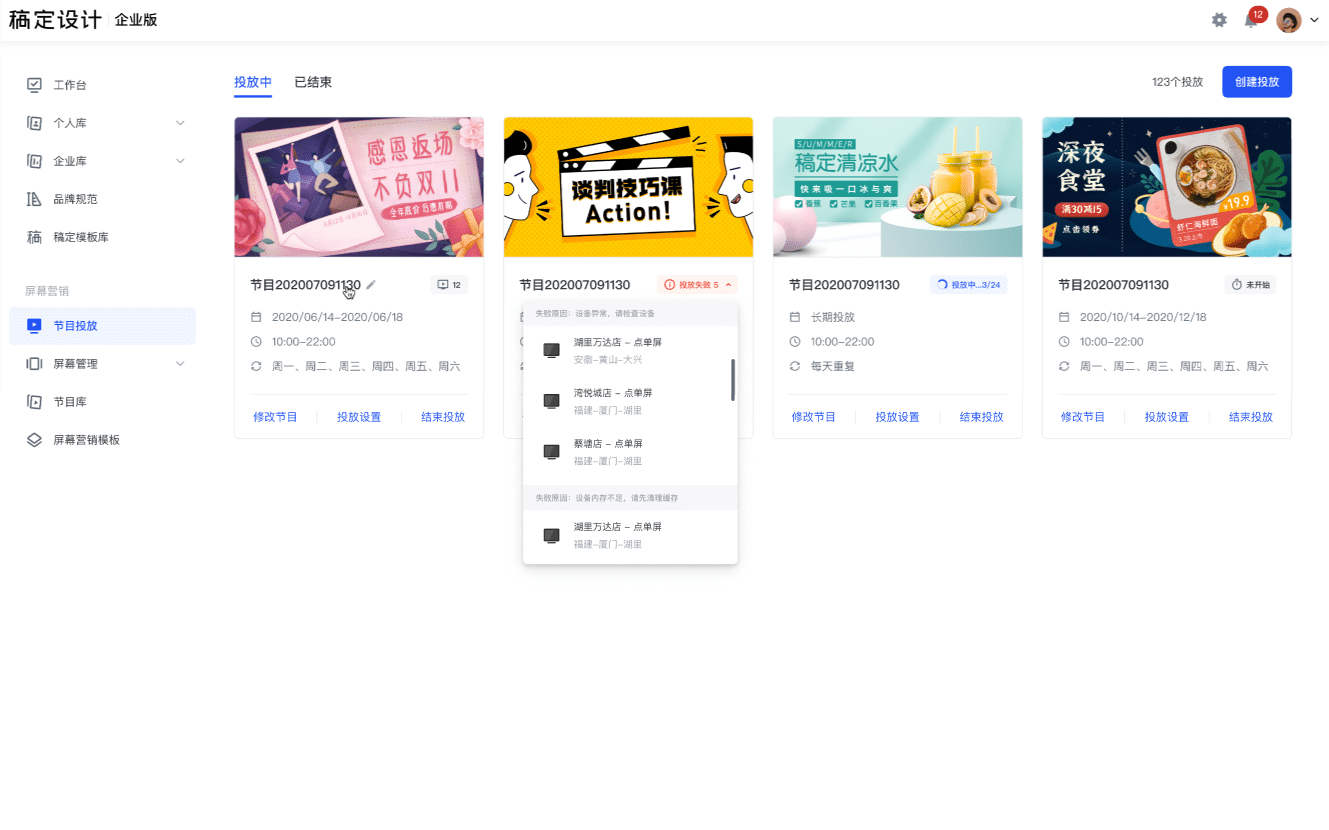Click the 稿定设计 logo
Viewport: 1329px width, 830px height.
tap(55, 20)
